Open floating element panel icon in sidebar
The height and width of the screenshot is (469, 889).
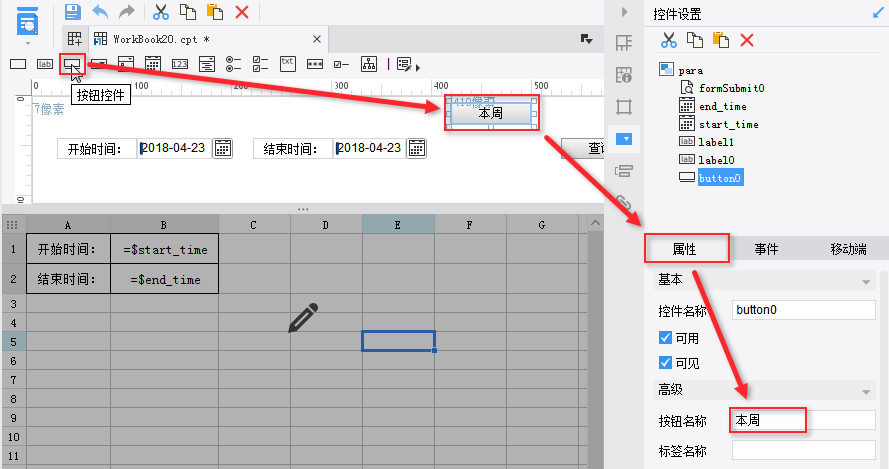pos(624,107)
